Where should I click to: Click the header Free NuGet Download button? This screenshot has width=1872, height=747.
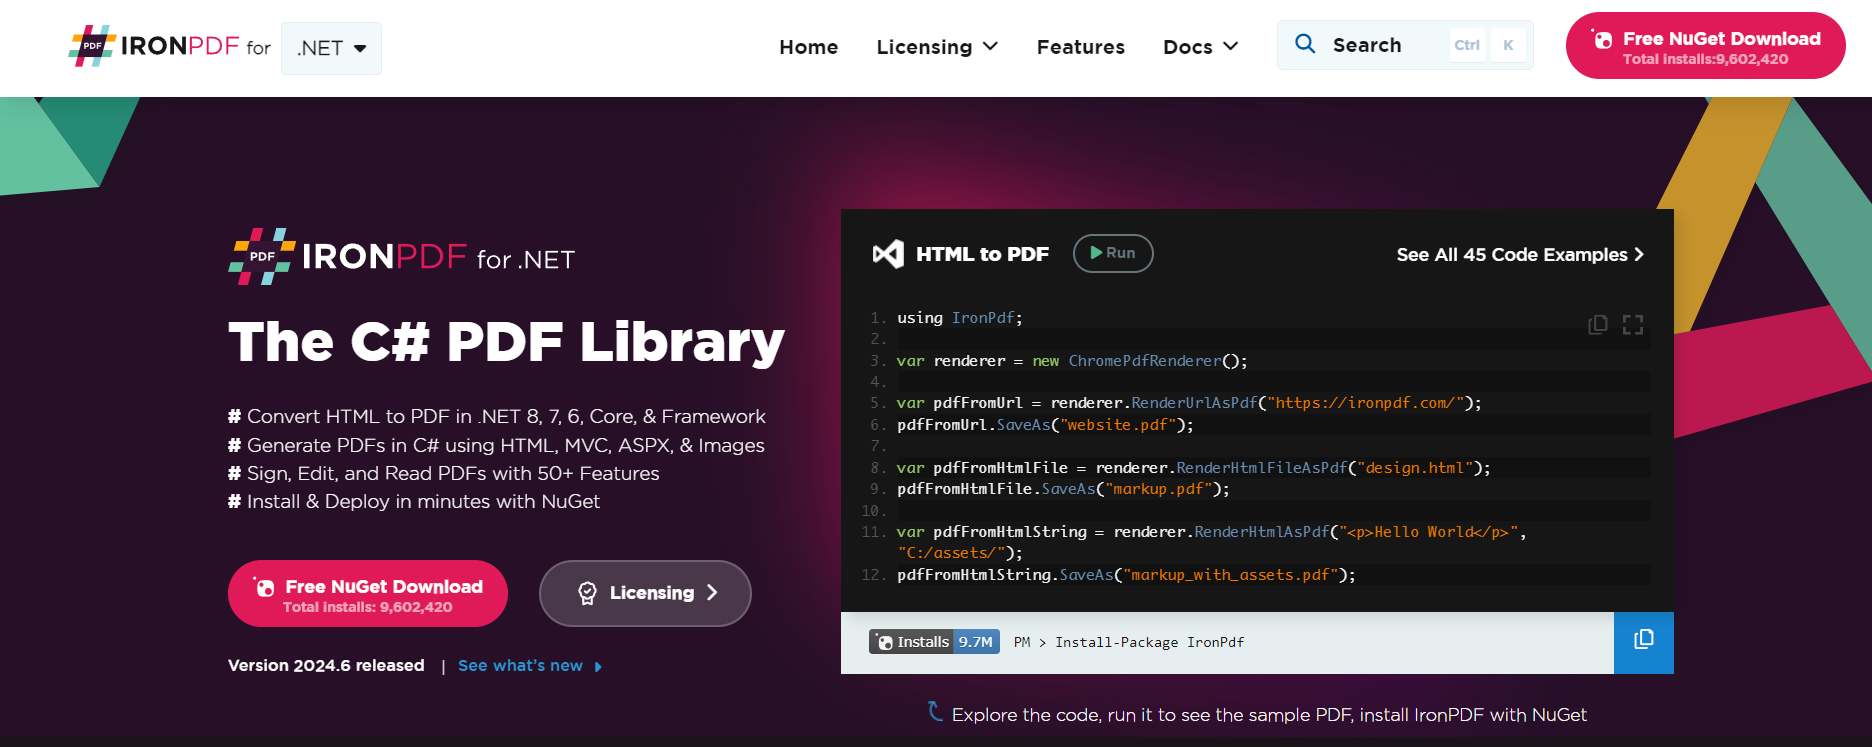(1705, 46)
